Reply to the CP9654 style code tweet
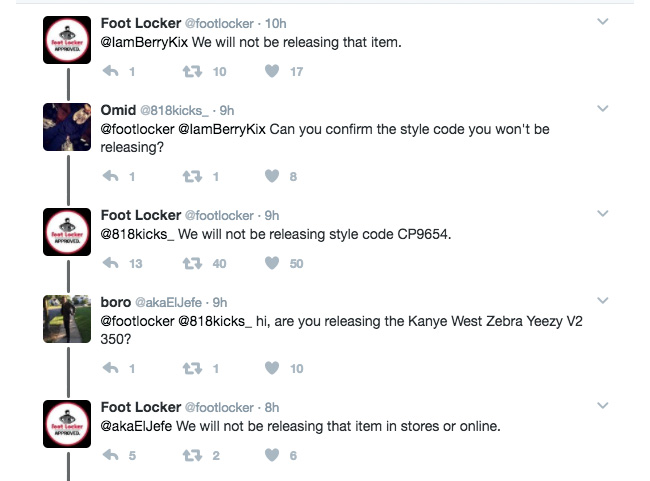The image size is (650, 481). [x=112, y=263]
